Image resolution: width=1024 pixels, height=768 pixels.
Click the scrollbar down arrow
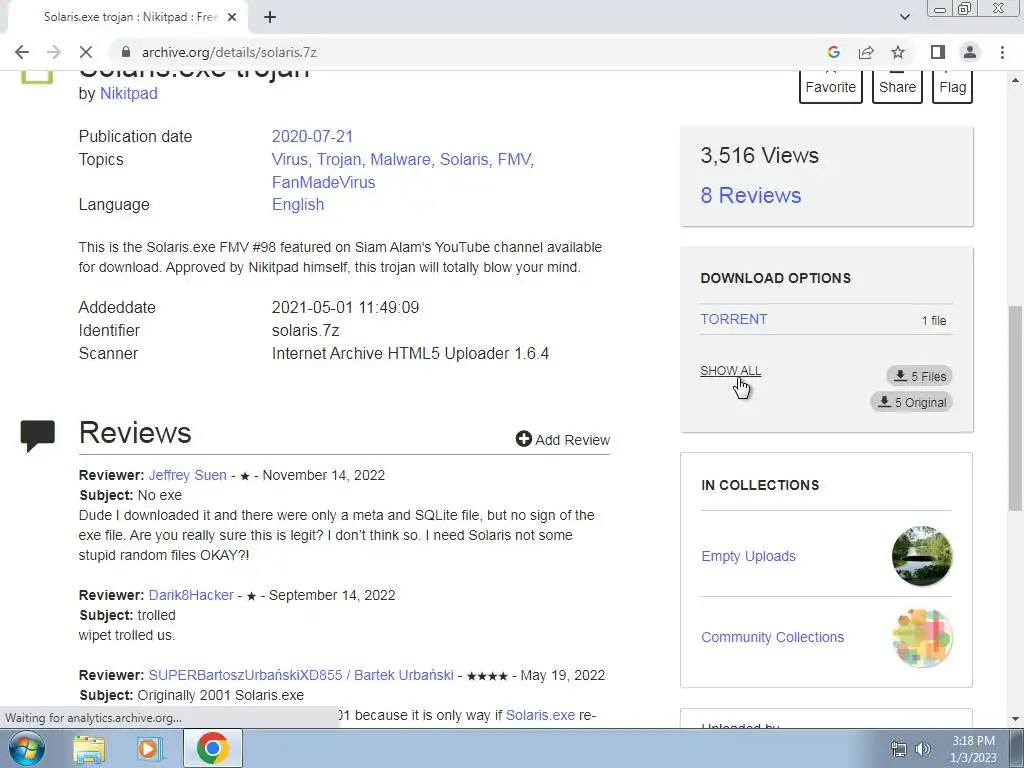1015,719
